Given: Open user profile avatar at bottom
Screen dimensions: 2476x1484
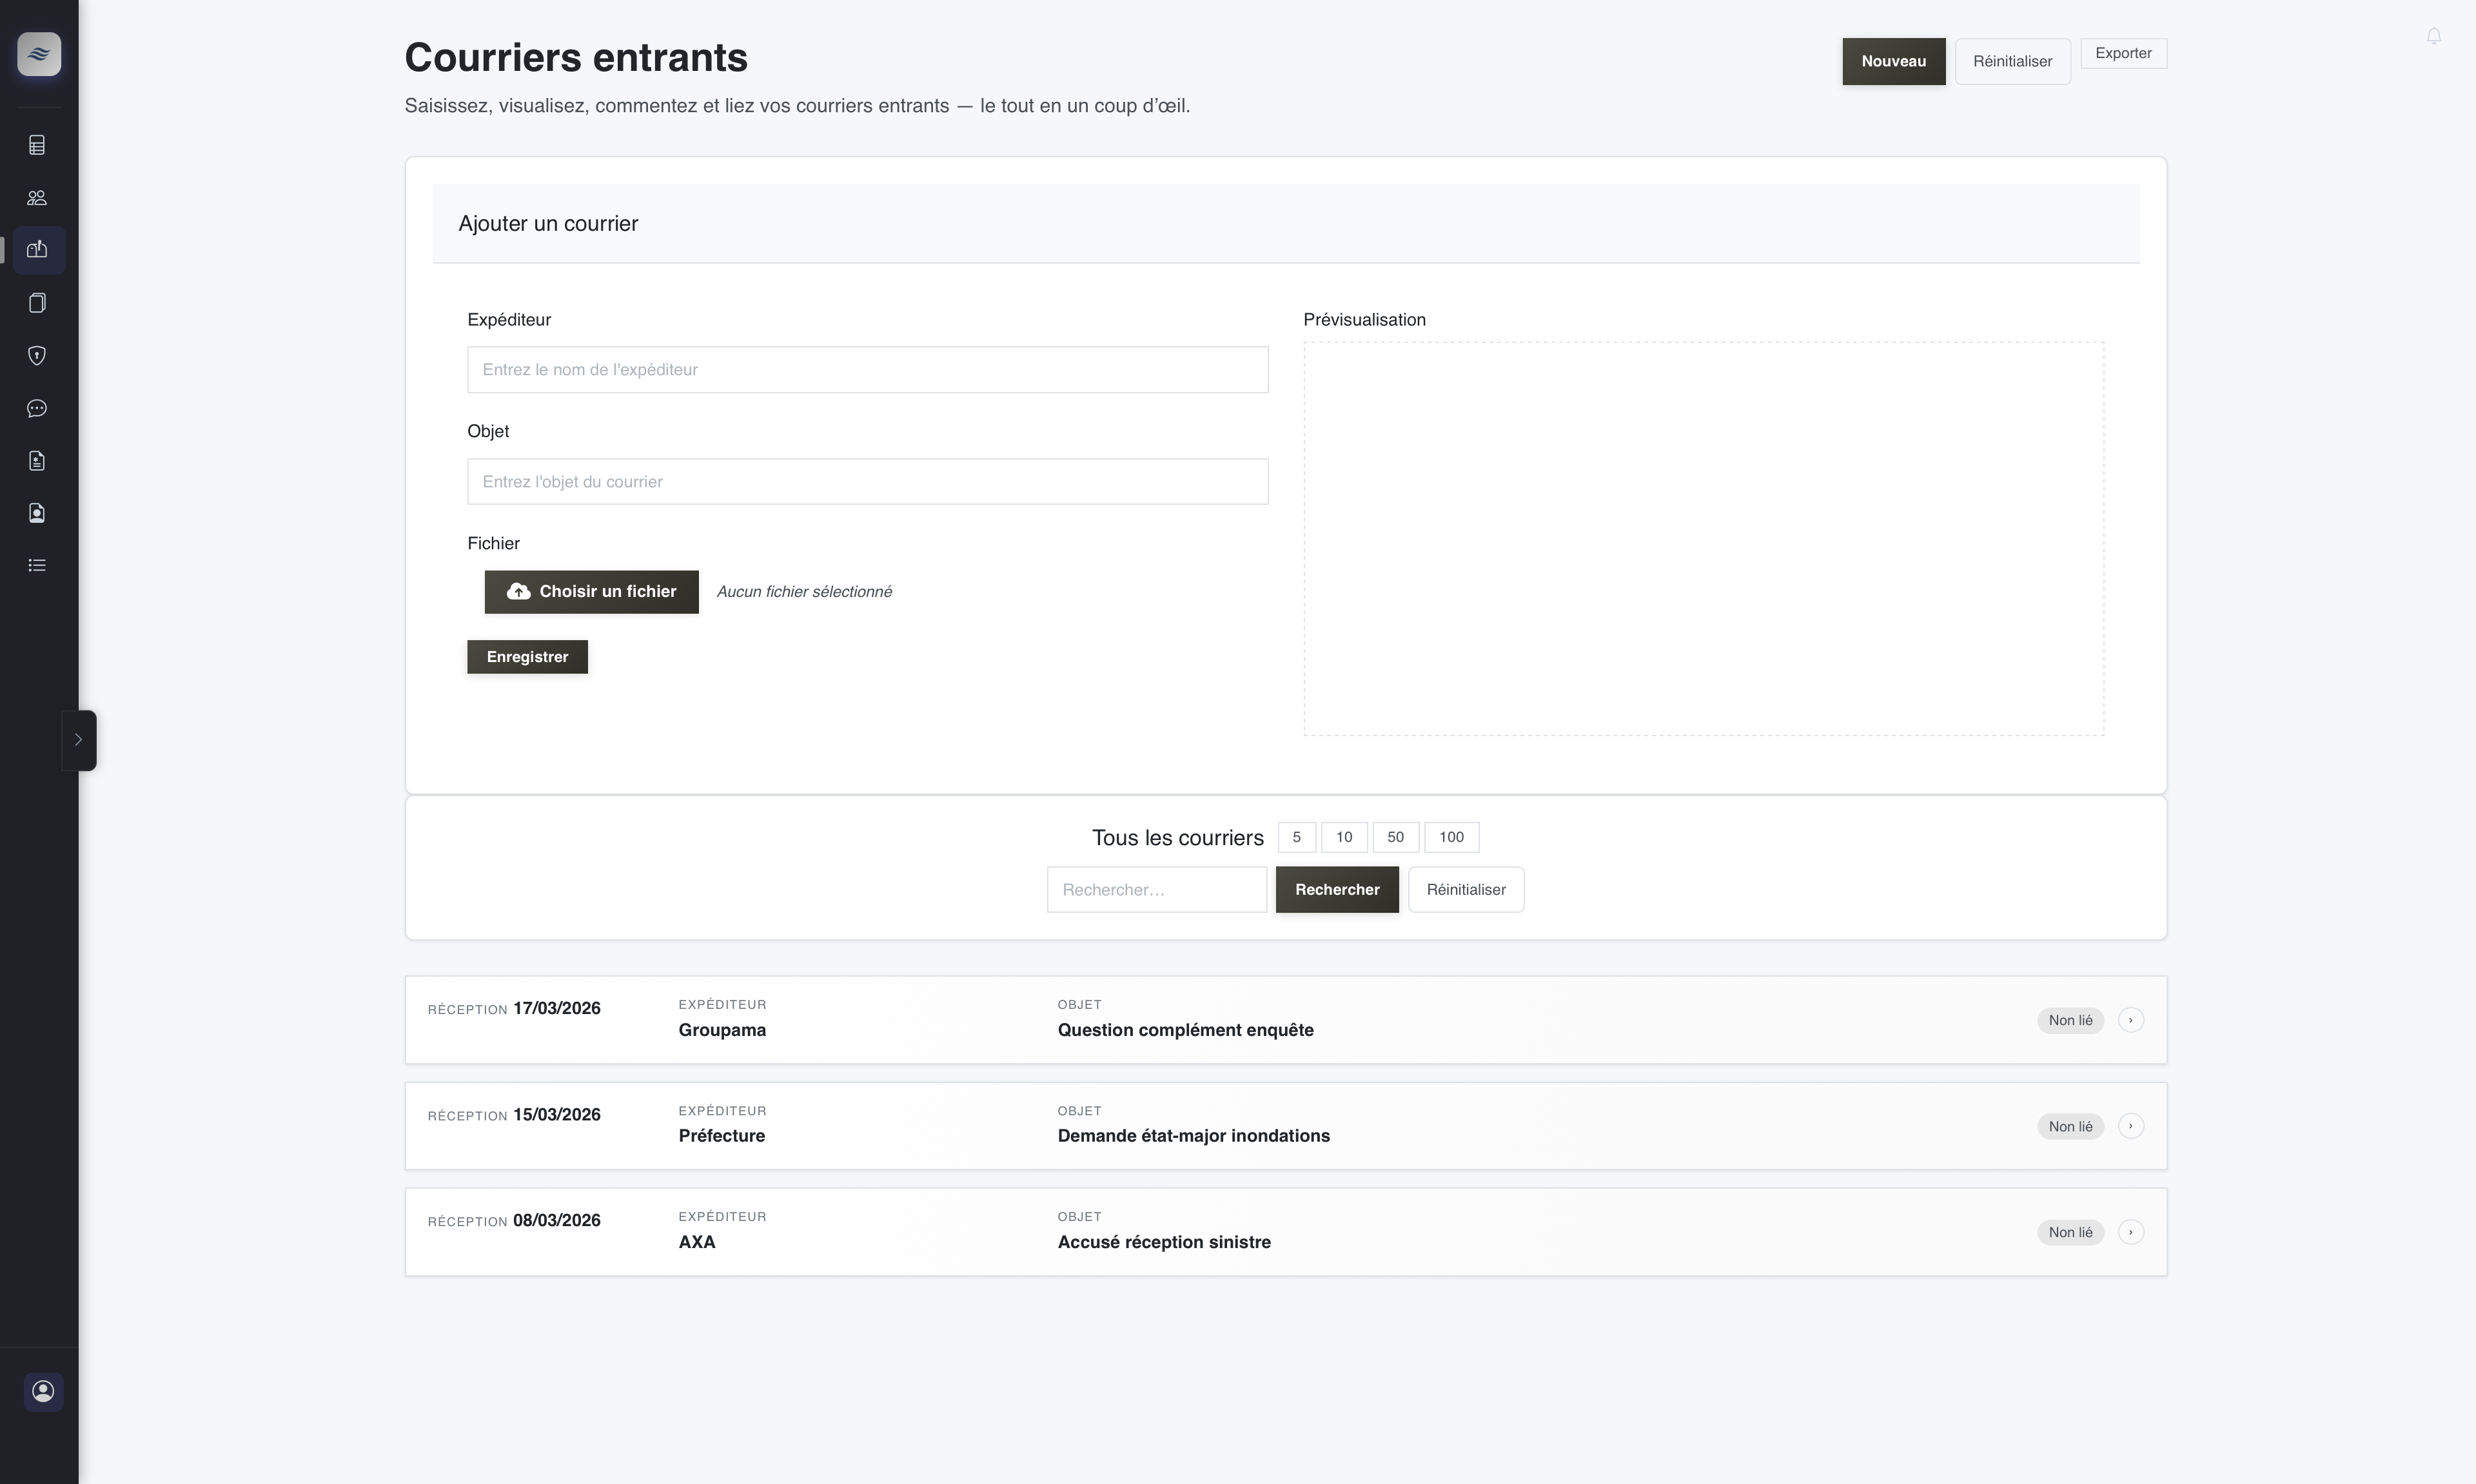Looking at the screenshot, I should point(43,1391).
